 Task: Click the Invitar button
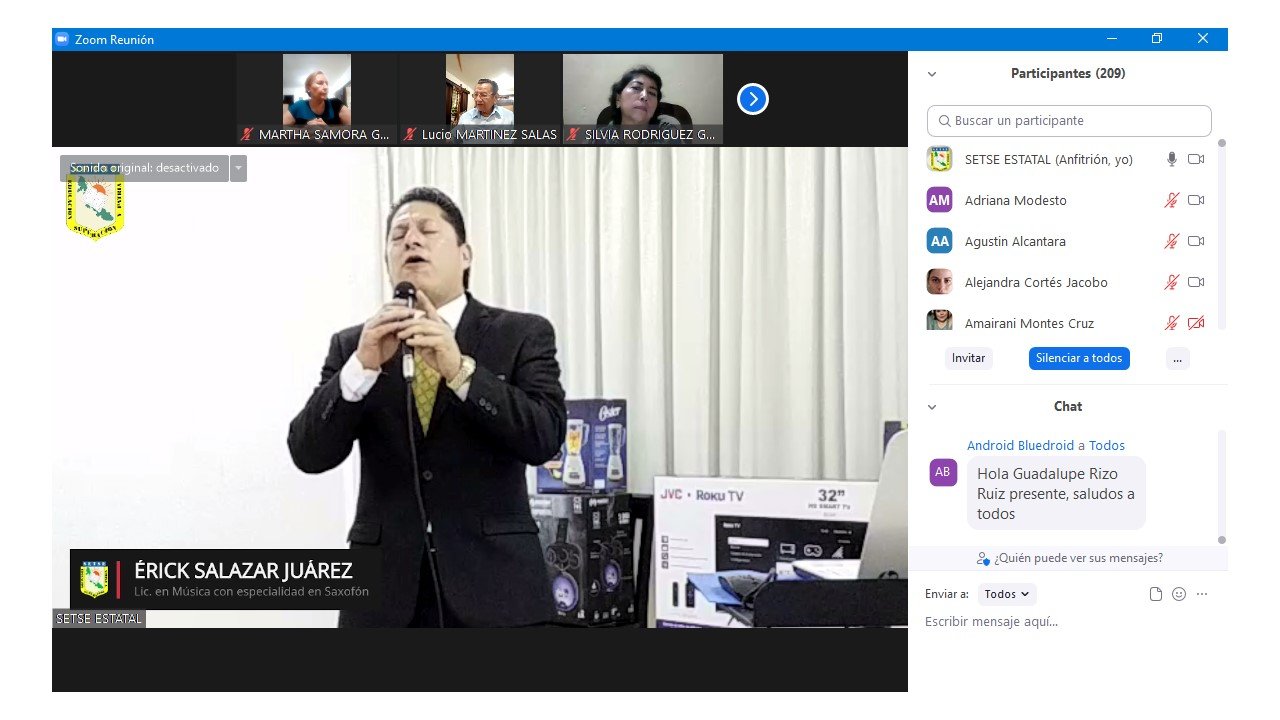968,358
